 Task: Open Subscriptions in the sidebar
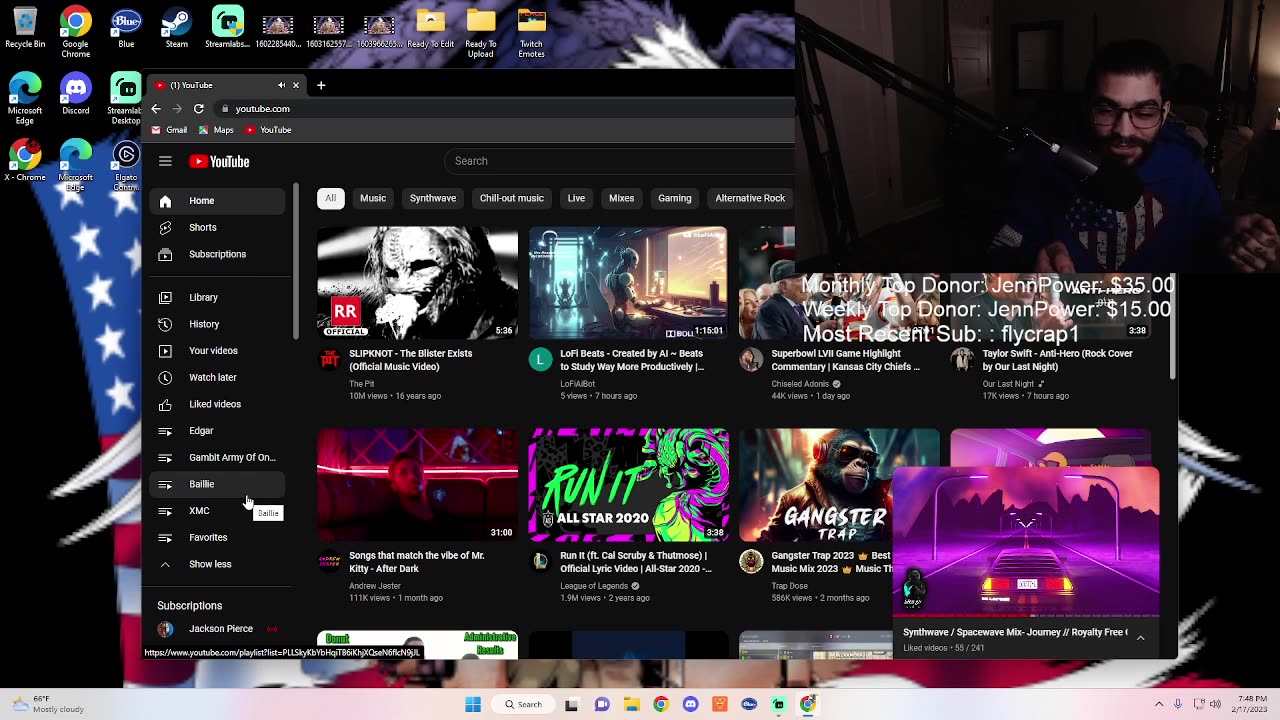[x=217, y=254]
